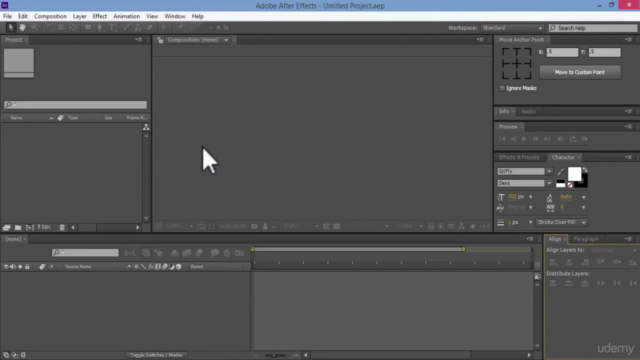Viewport: 640px width, 360px height.
Task: Select the Puppet Pin tool
Action: 180,27
